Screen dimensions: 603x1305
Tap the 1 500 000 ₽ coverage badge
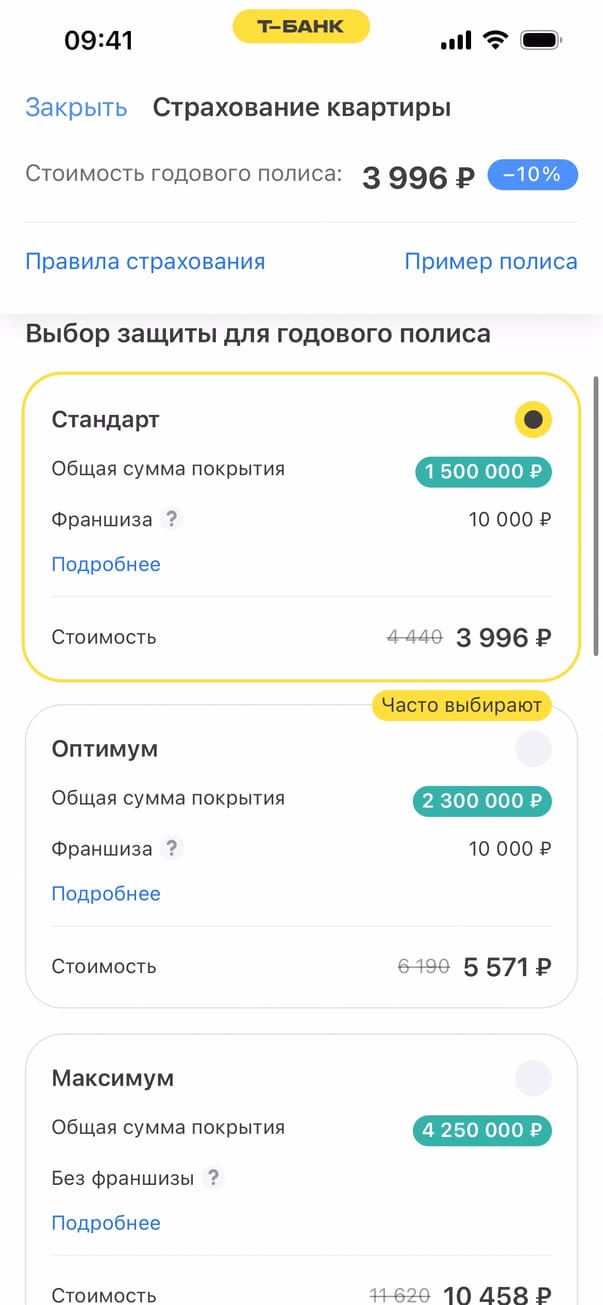click(x=483, y=471)
